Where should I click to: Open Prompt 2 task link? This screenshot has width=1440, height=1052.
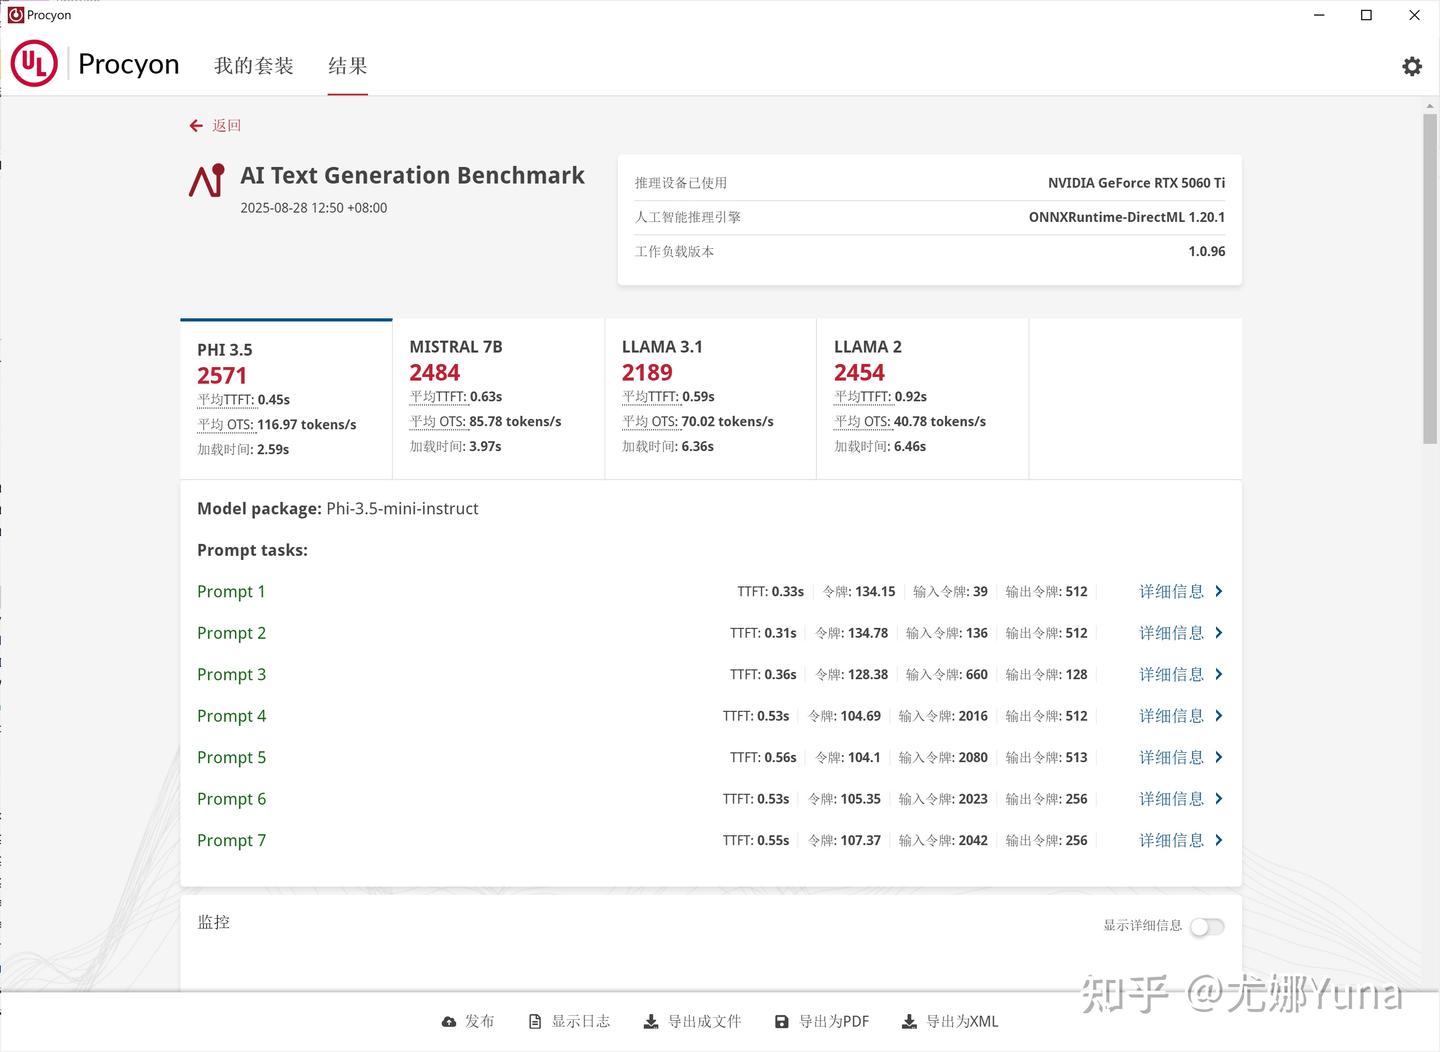tap(231, 633)
